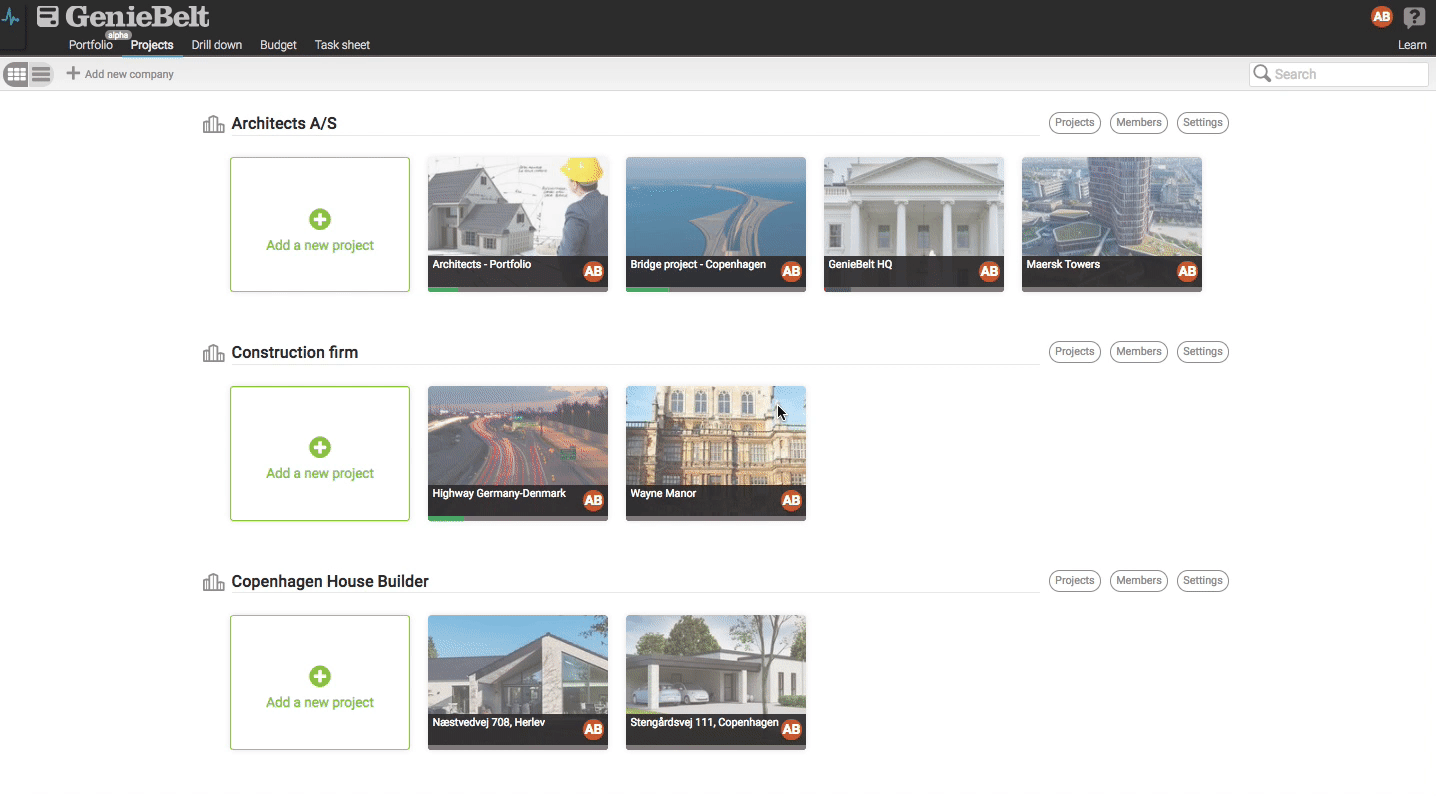Click AB avatar on Stengårdsvej 111 card

(x=791, y=729)
